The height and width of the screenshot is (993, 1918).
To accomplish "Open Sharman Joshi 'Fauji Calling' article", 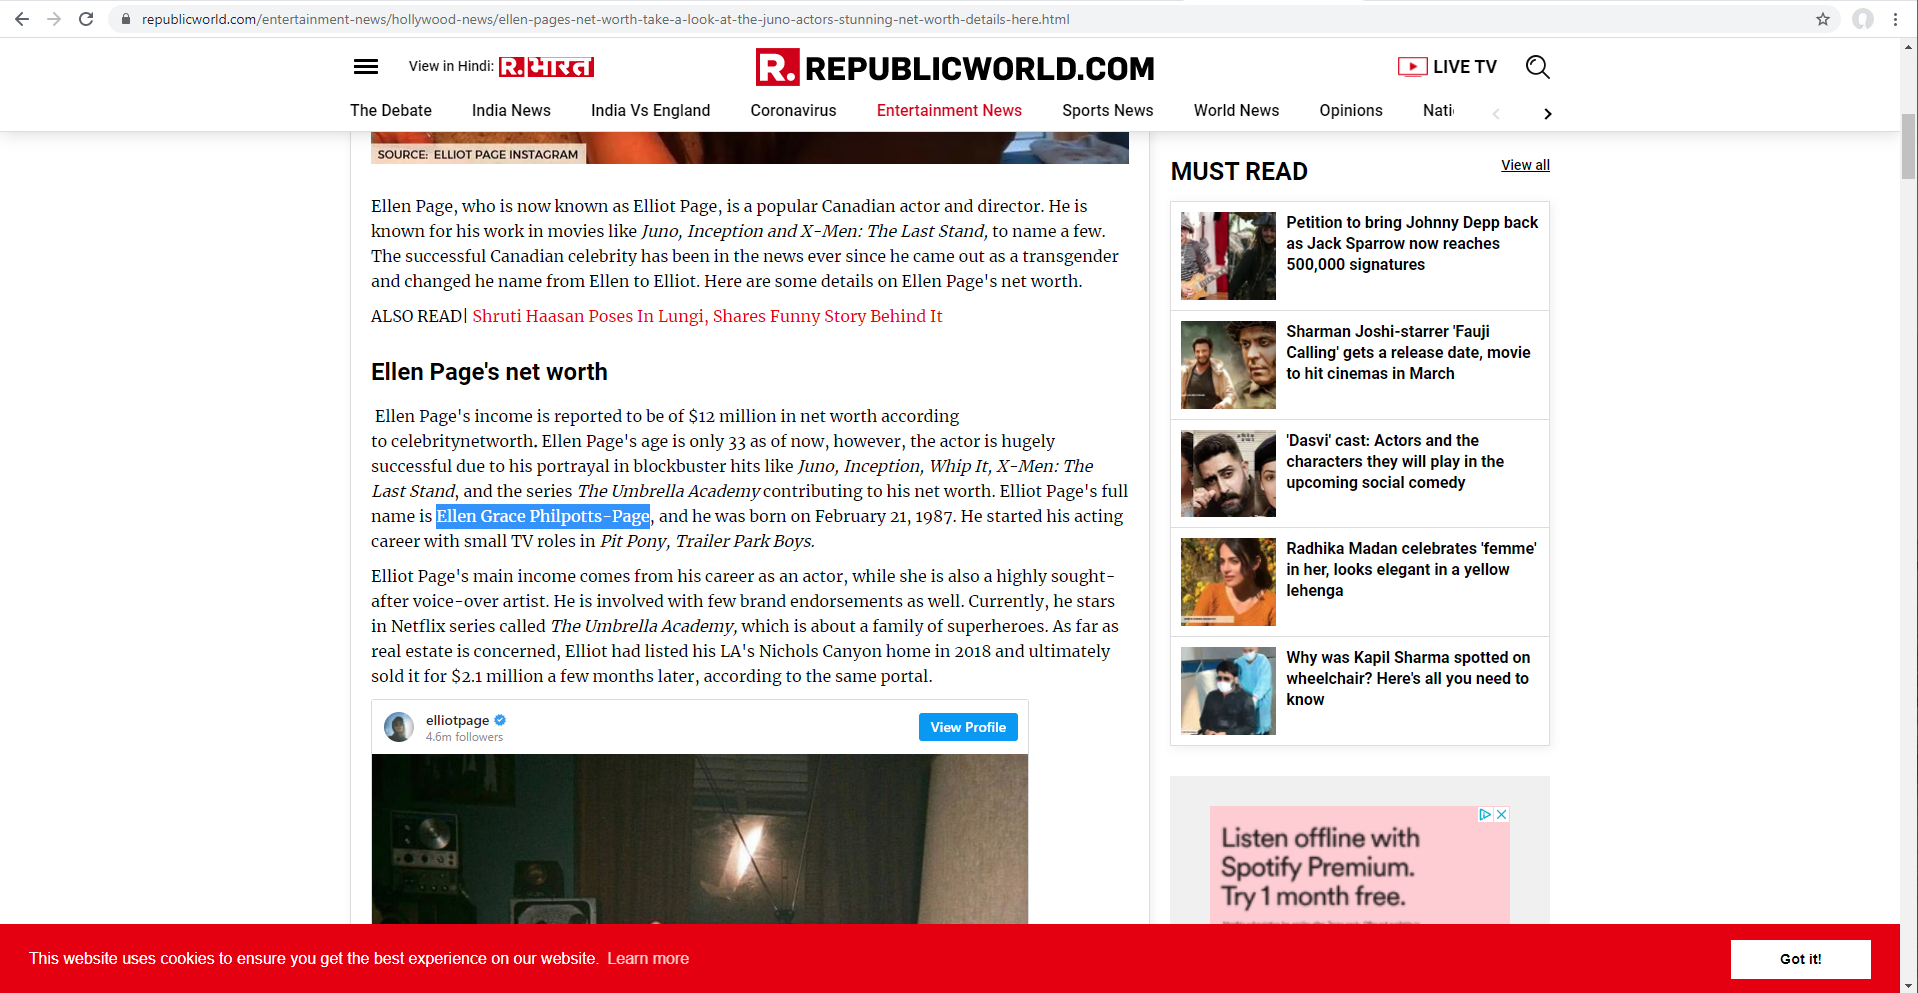I will click(x=1408, y=352).
